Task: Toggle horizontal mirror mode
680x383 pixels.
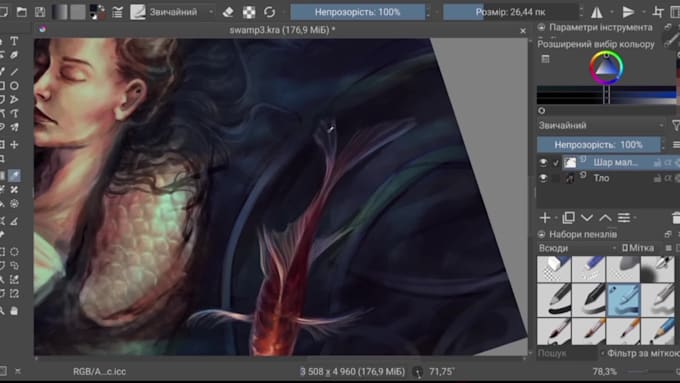Action: [x=597, y=12]
